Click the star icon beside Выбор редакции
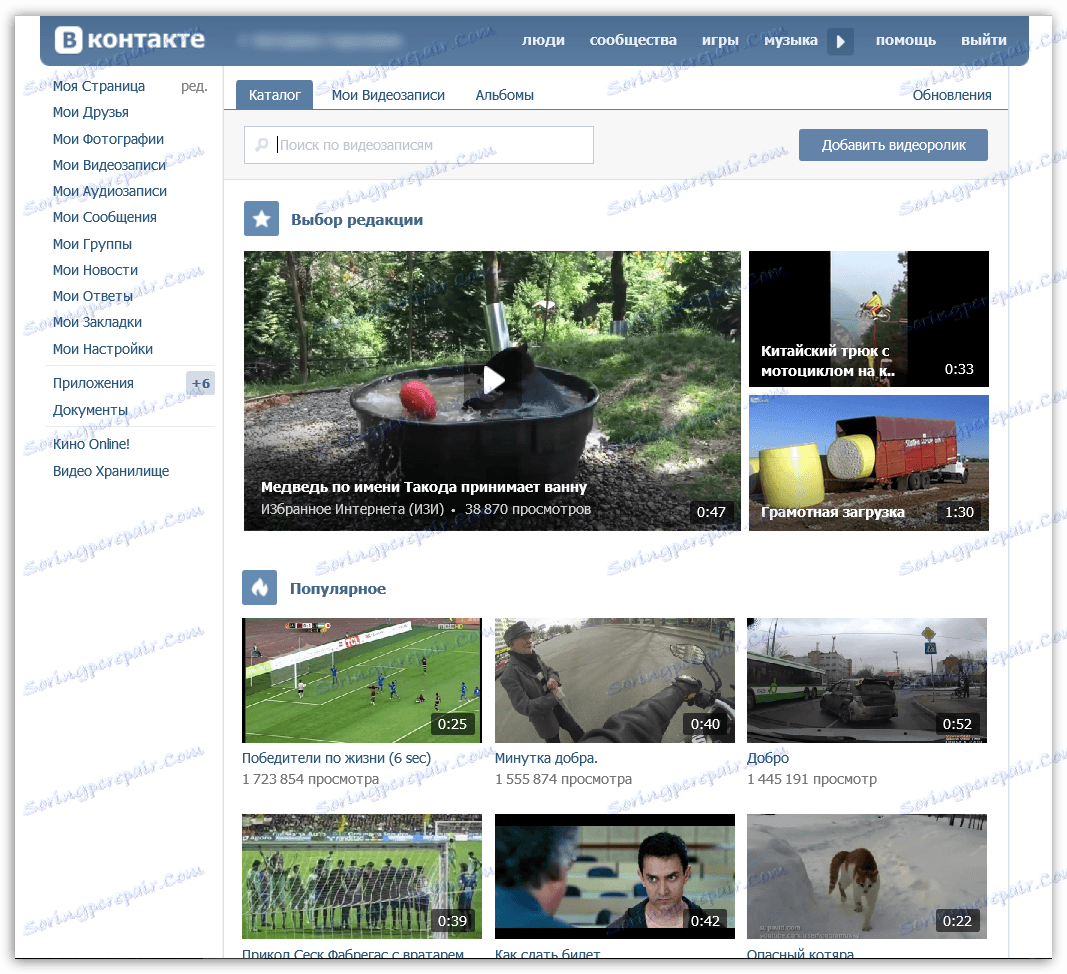This screenshot has width=1067, height=974. (x=261, y=218)
